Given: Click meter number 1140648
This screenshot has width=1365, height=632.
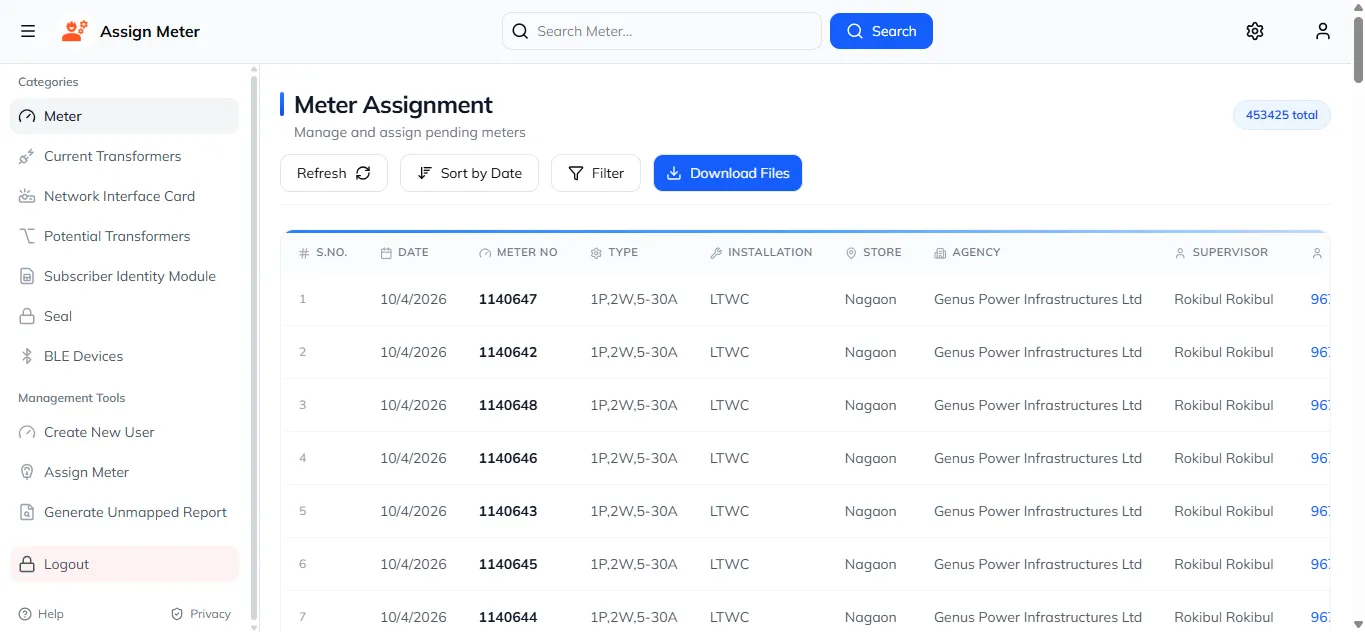Looking at the screenshot, I should click(508, 405).
